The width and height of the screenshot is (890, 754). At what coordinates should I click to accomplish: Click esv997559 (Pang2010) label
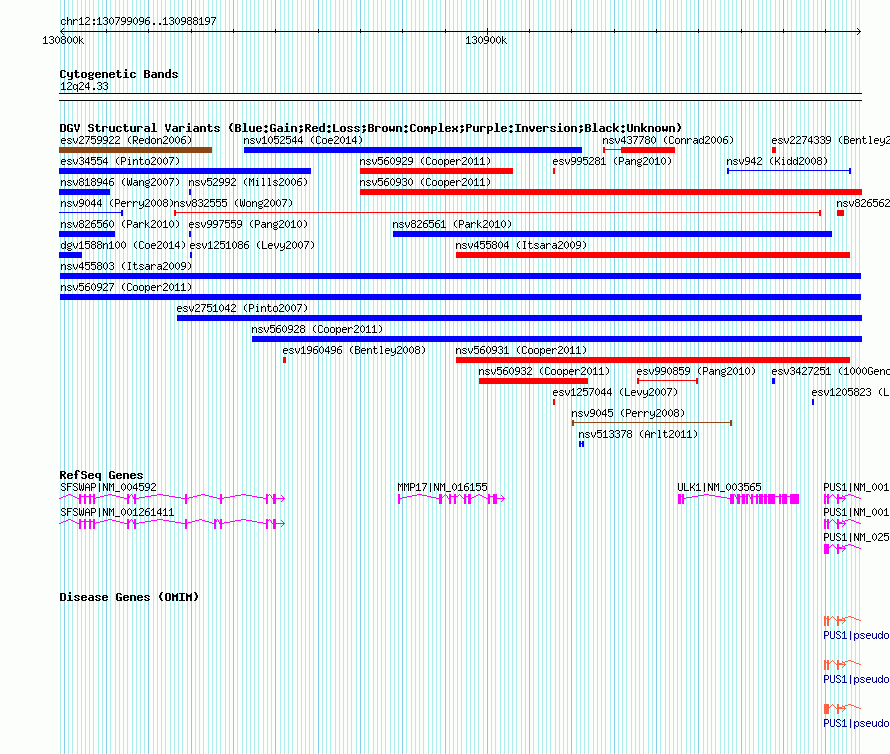(x=248, y=224)
